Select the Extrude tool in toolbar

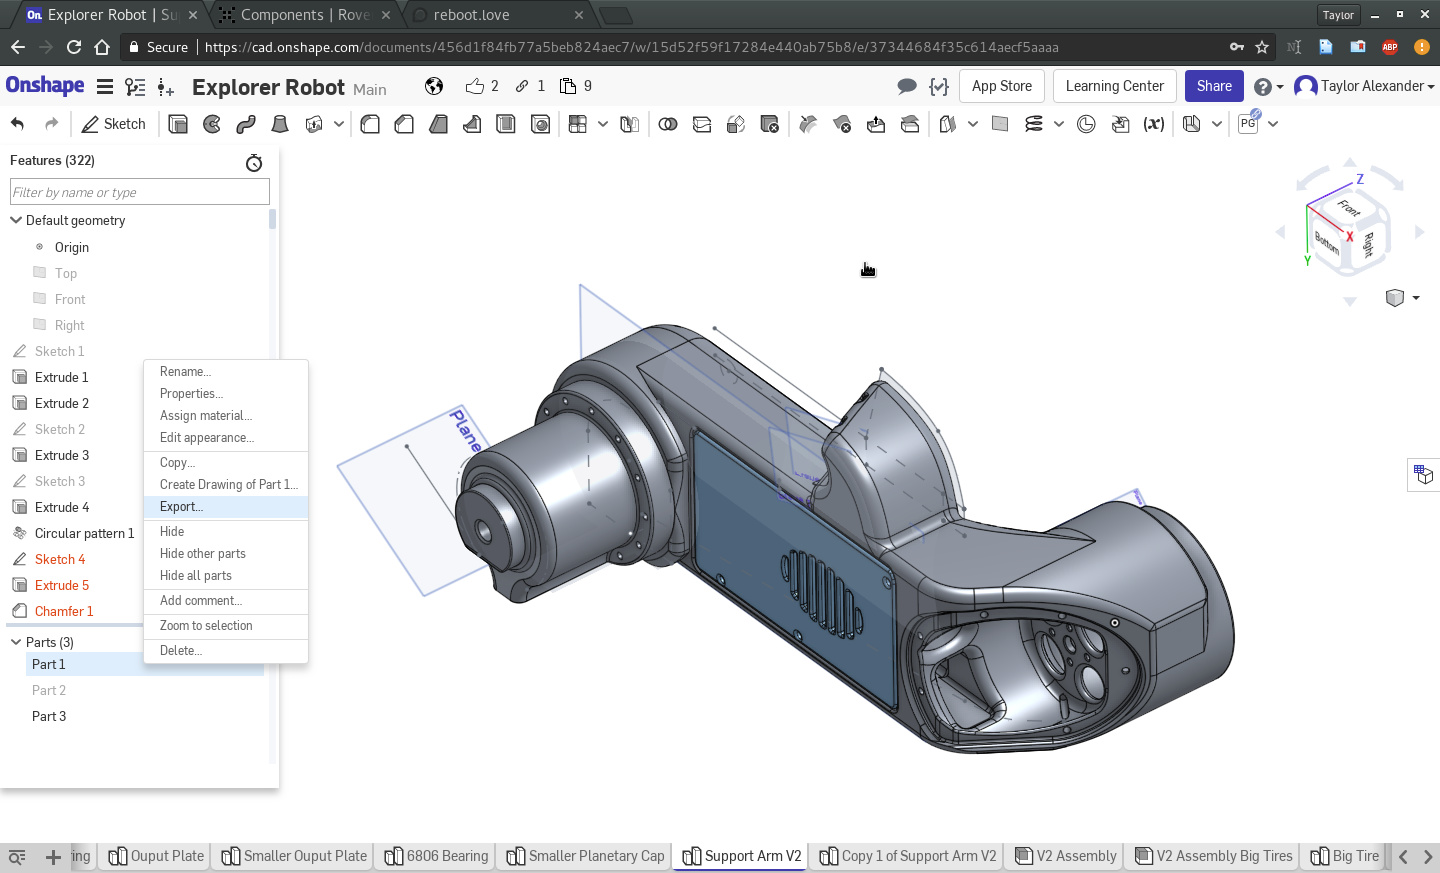(178, 124)
